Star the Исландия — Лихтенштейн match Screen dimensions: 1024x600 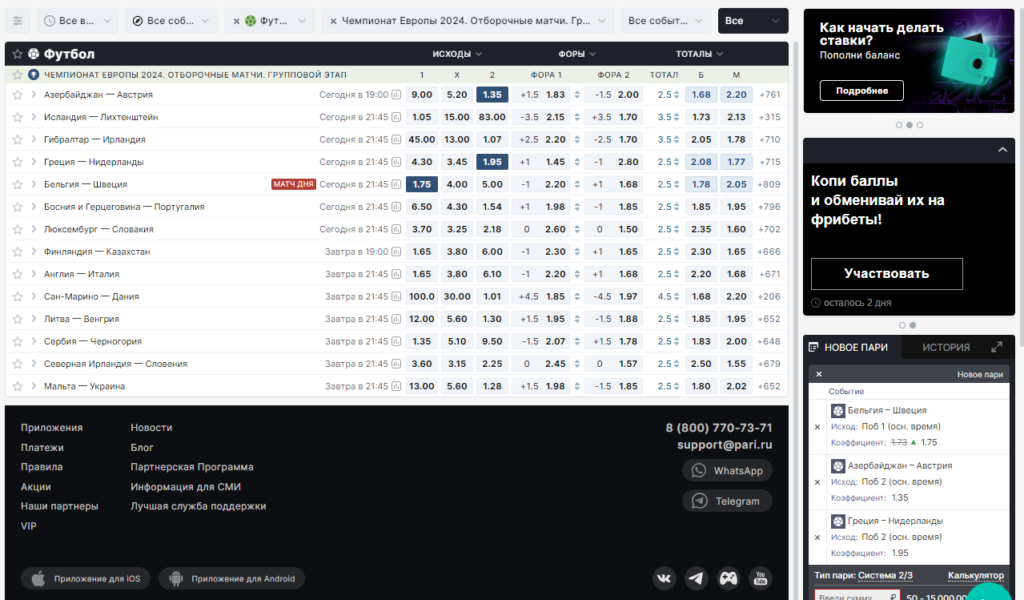click(x=18, y=117)
